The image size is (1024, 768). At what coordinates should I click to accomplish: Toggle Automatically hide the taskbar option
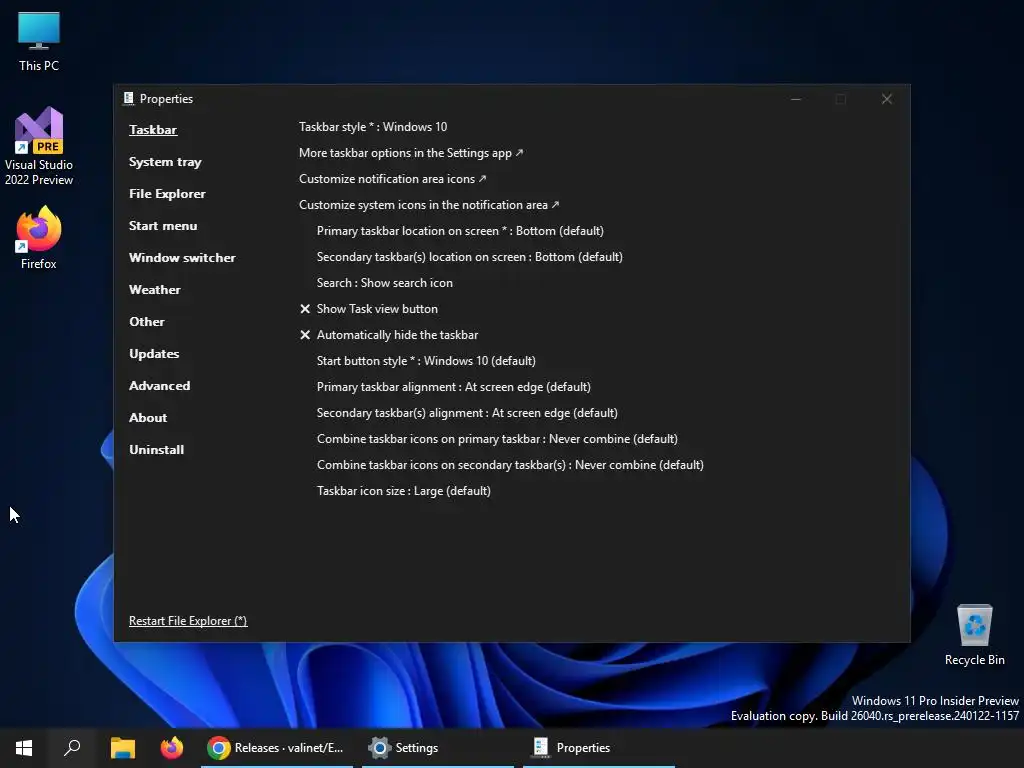pyautogui.click(x=389, y=335)
